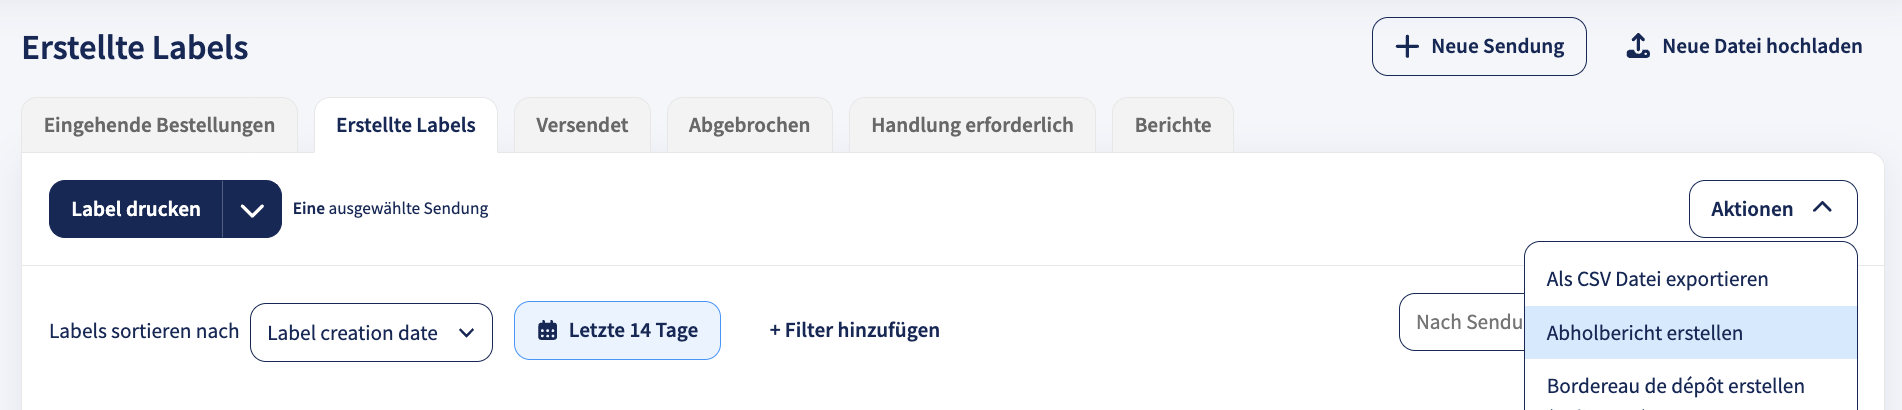
Task: Click the Label drucken button
Action: [x=136, y=209]
